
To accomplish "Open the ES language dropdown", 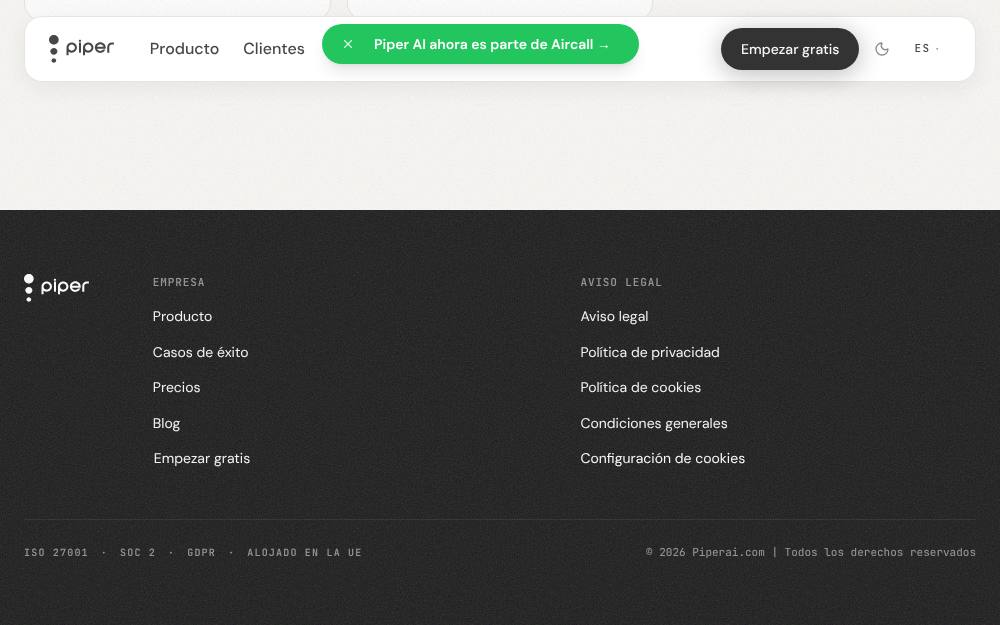I will [926, 48].
